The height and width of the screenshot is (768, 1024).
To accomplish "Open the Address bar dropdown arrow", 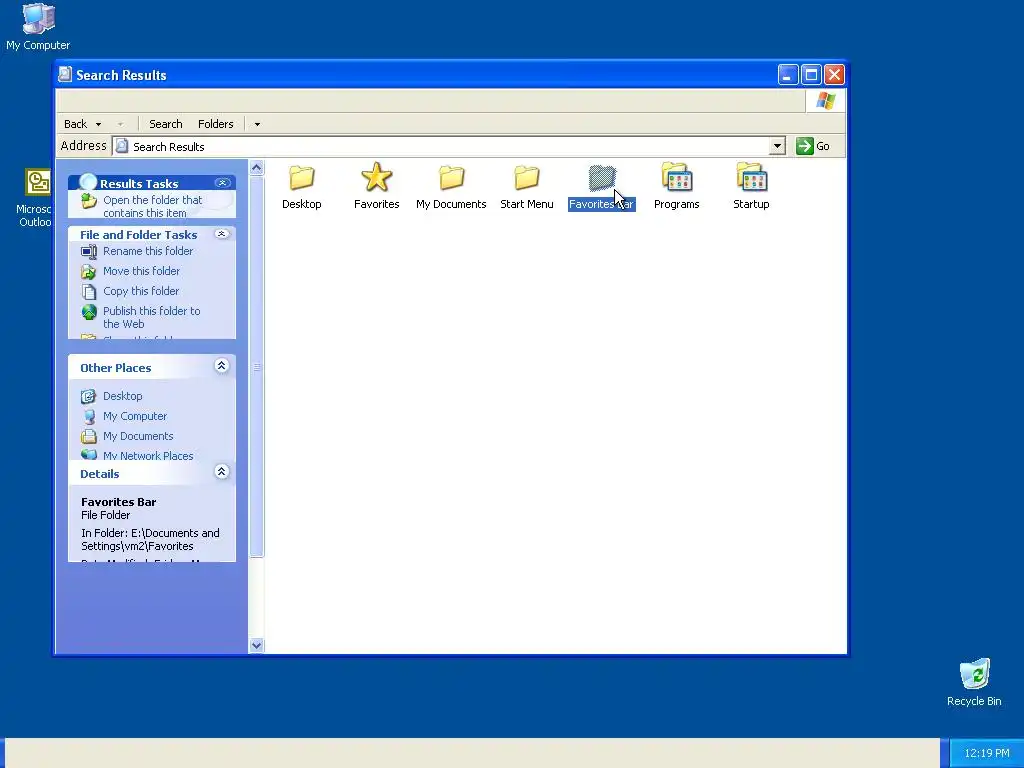I will coord(776,146).
